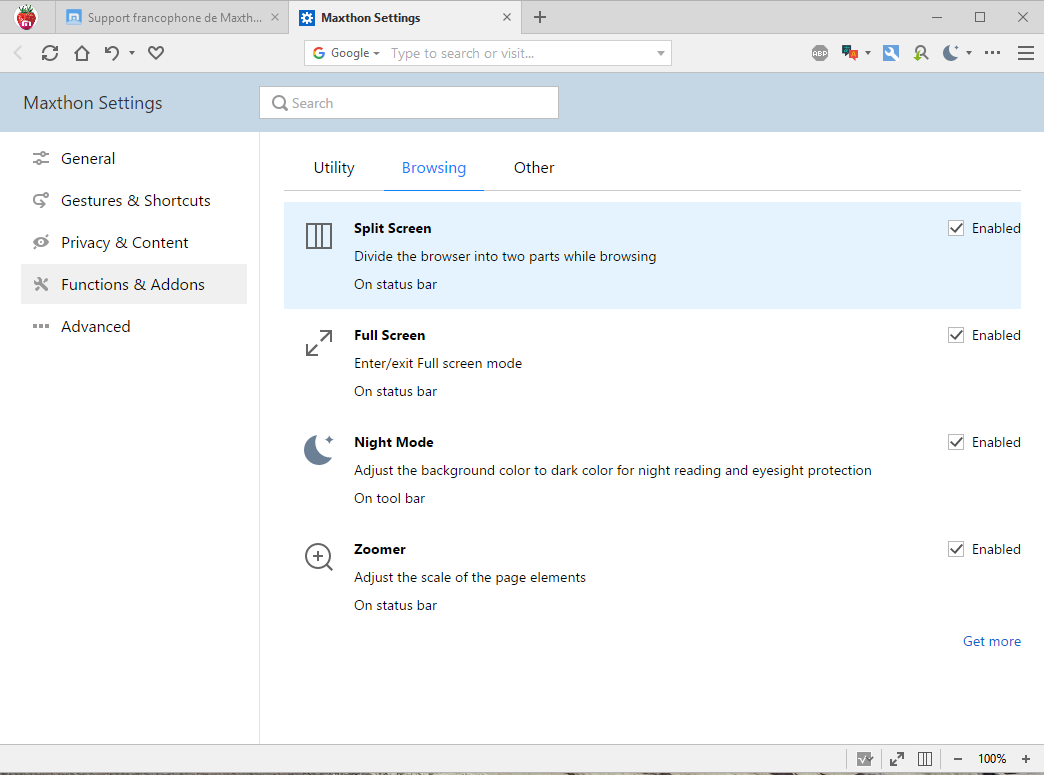The image size is (1044, 775).
Task: Click 'On tool bar' text under Night Mode
Action: pyautogui.click(x=390, y=498)
